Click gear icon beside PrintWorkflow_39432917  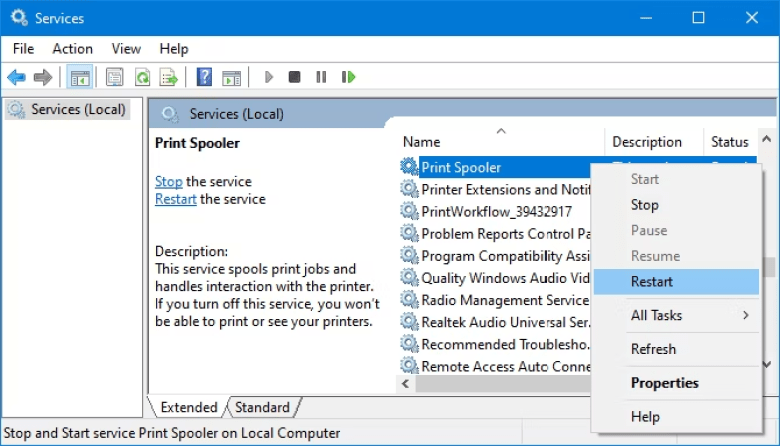point(409,211)
